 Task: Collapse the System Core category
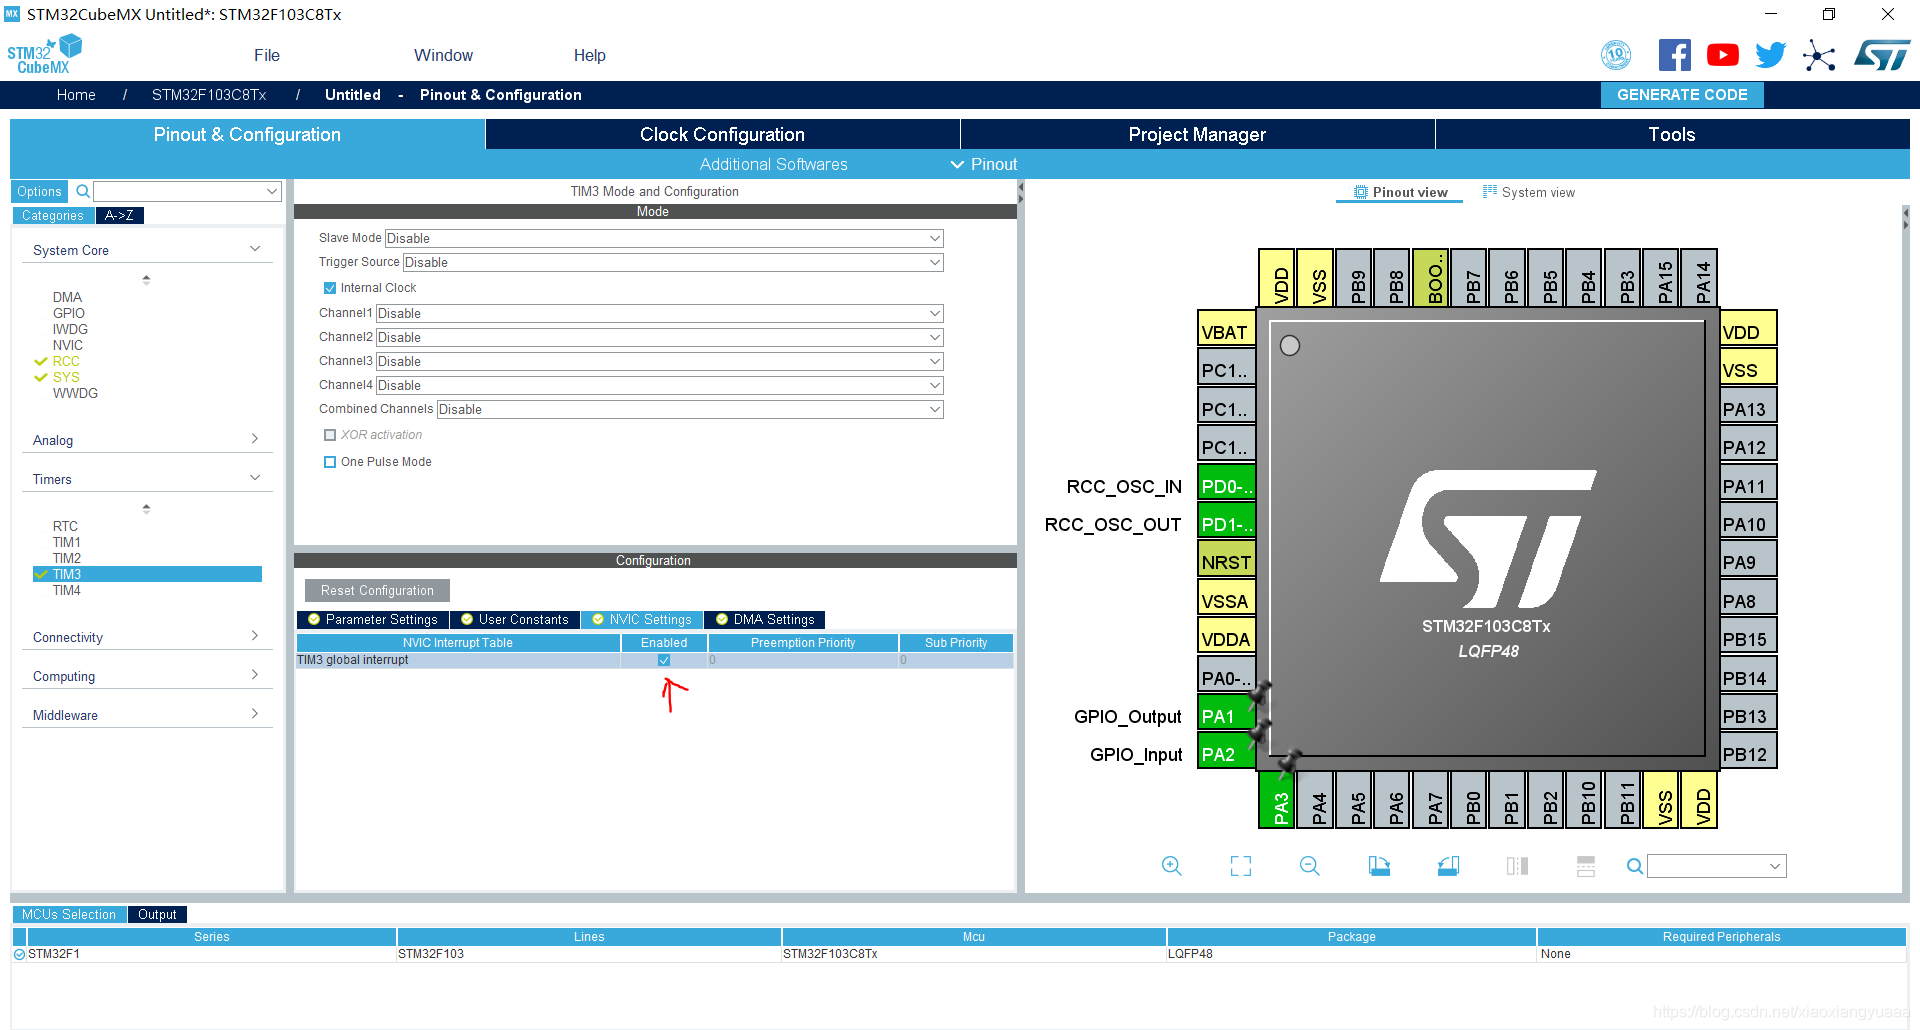point(146,250)
